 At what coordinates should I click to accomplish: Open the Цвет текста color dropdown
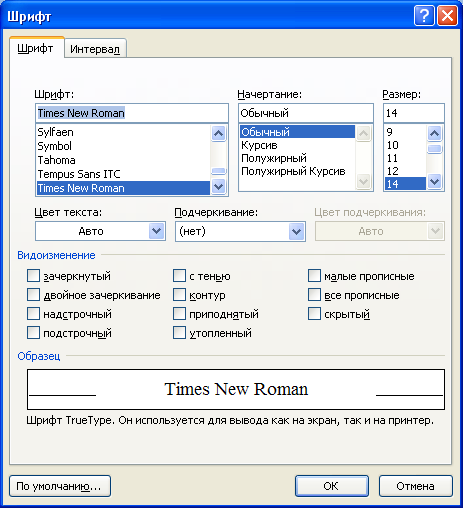click(x=100, y=231)
